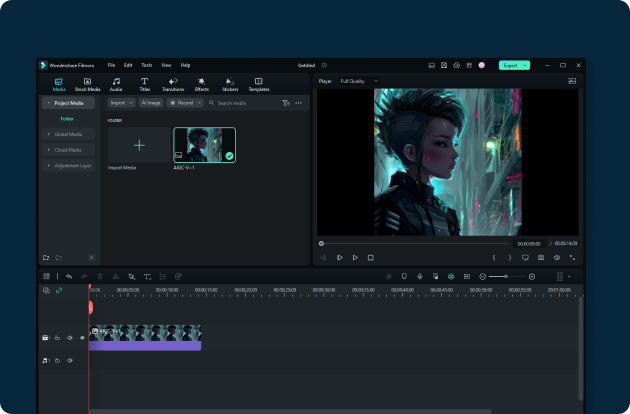Select the crop tool icon
The image size is (630, 414).
tap(131, 277)
